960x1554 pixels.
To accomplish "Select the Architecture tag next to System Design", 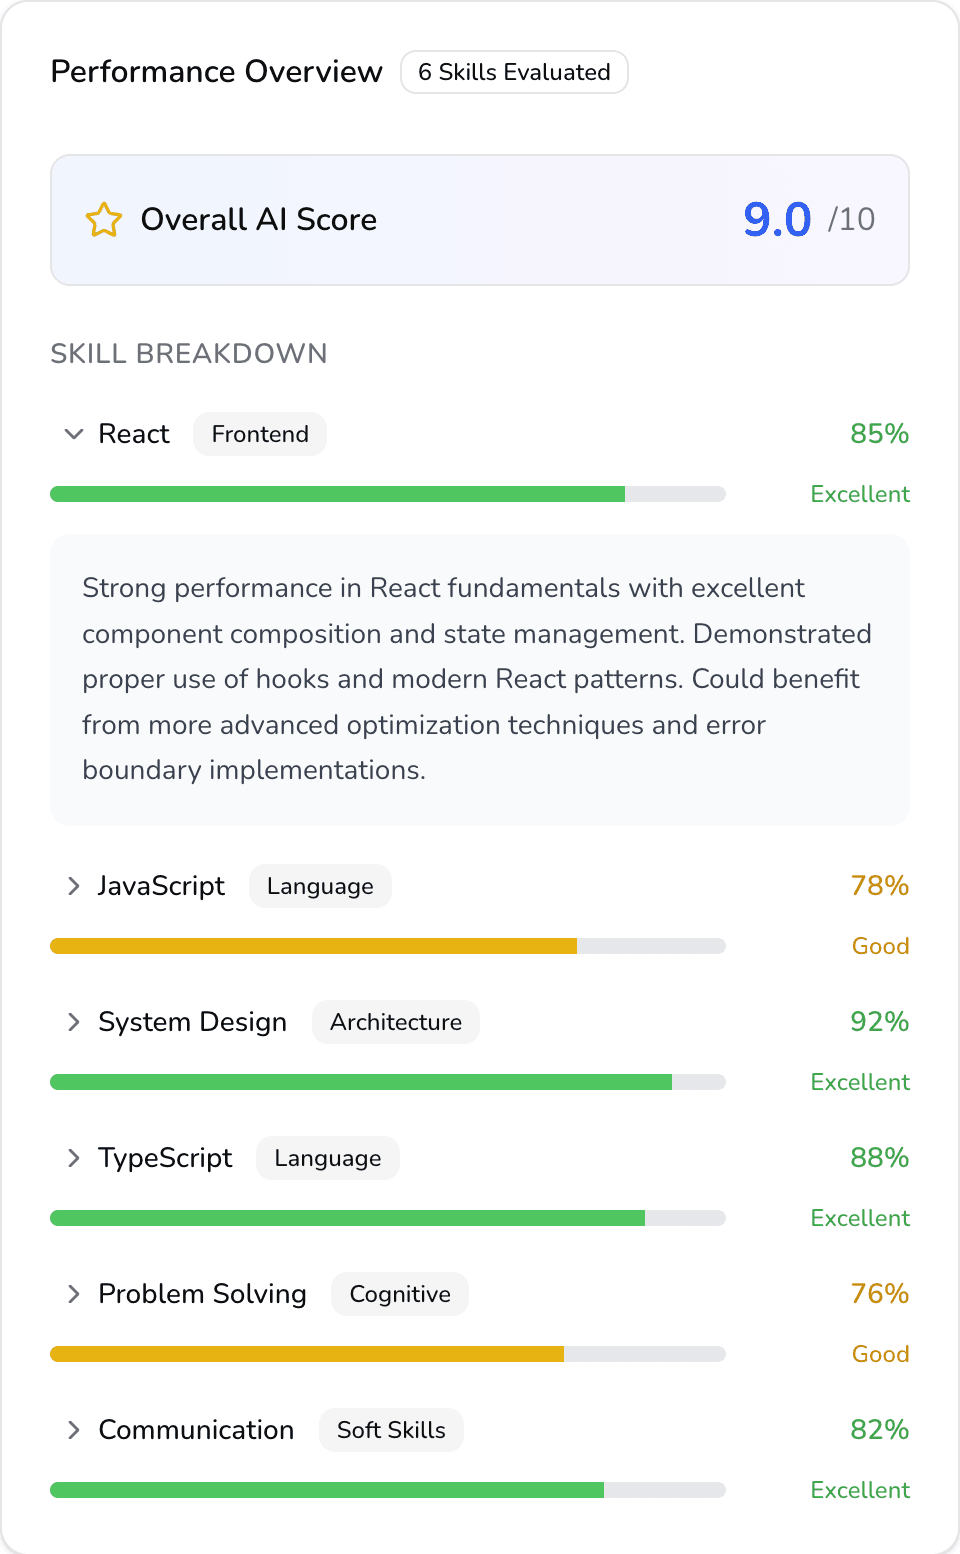I will (395, 1022).
